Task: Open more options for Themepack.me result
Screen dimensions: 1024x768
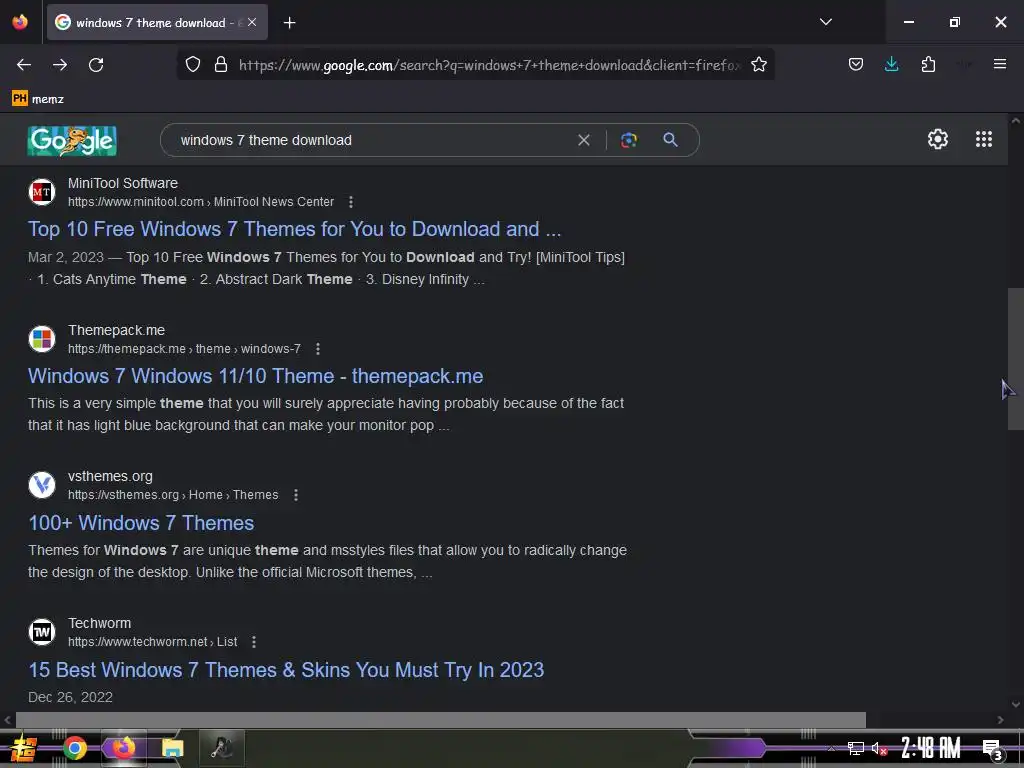Action: [x=318, y=349]
